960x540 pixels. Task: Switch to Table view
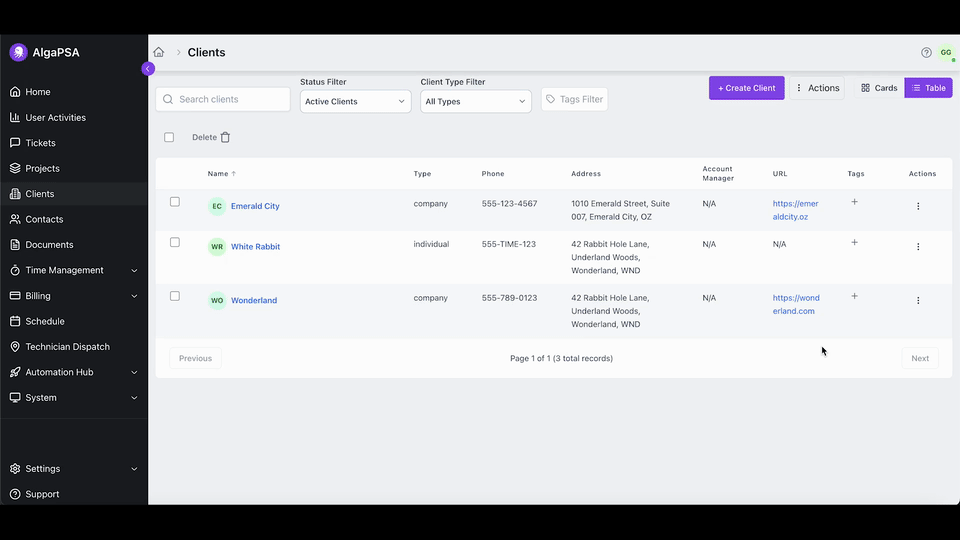point(928,88)
